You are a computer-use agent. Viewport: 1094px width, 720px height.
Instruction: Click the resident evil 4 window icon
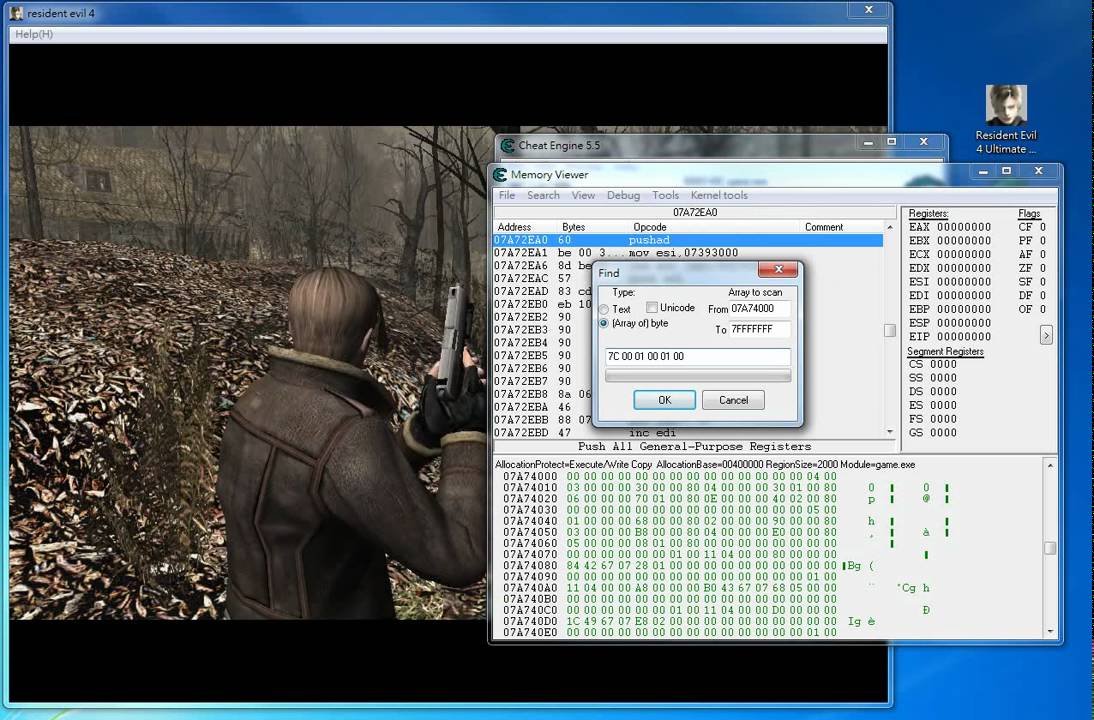tap(16, 13)
